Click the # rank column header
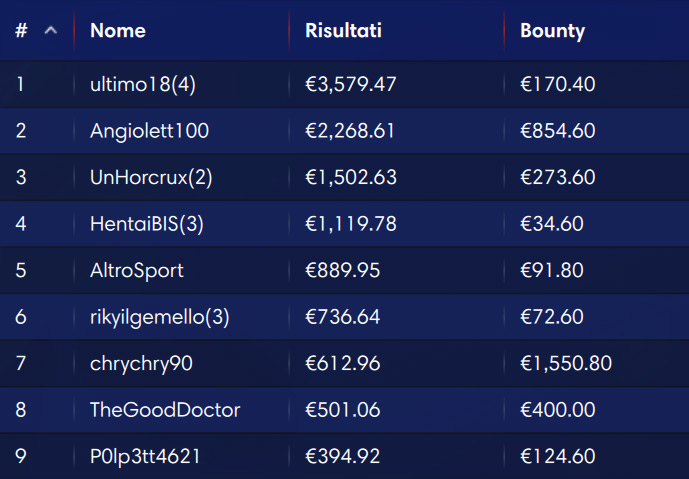 [21, 31]
